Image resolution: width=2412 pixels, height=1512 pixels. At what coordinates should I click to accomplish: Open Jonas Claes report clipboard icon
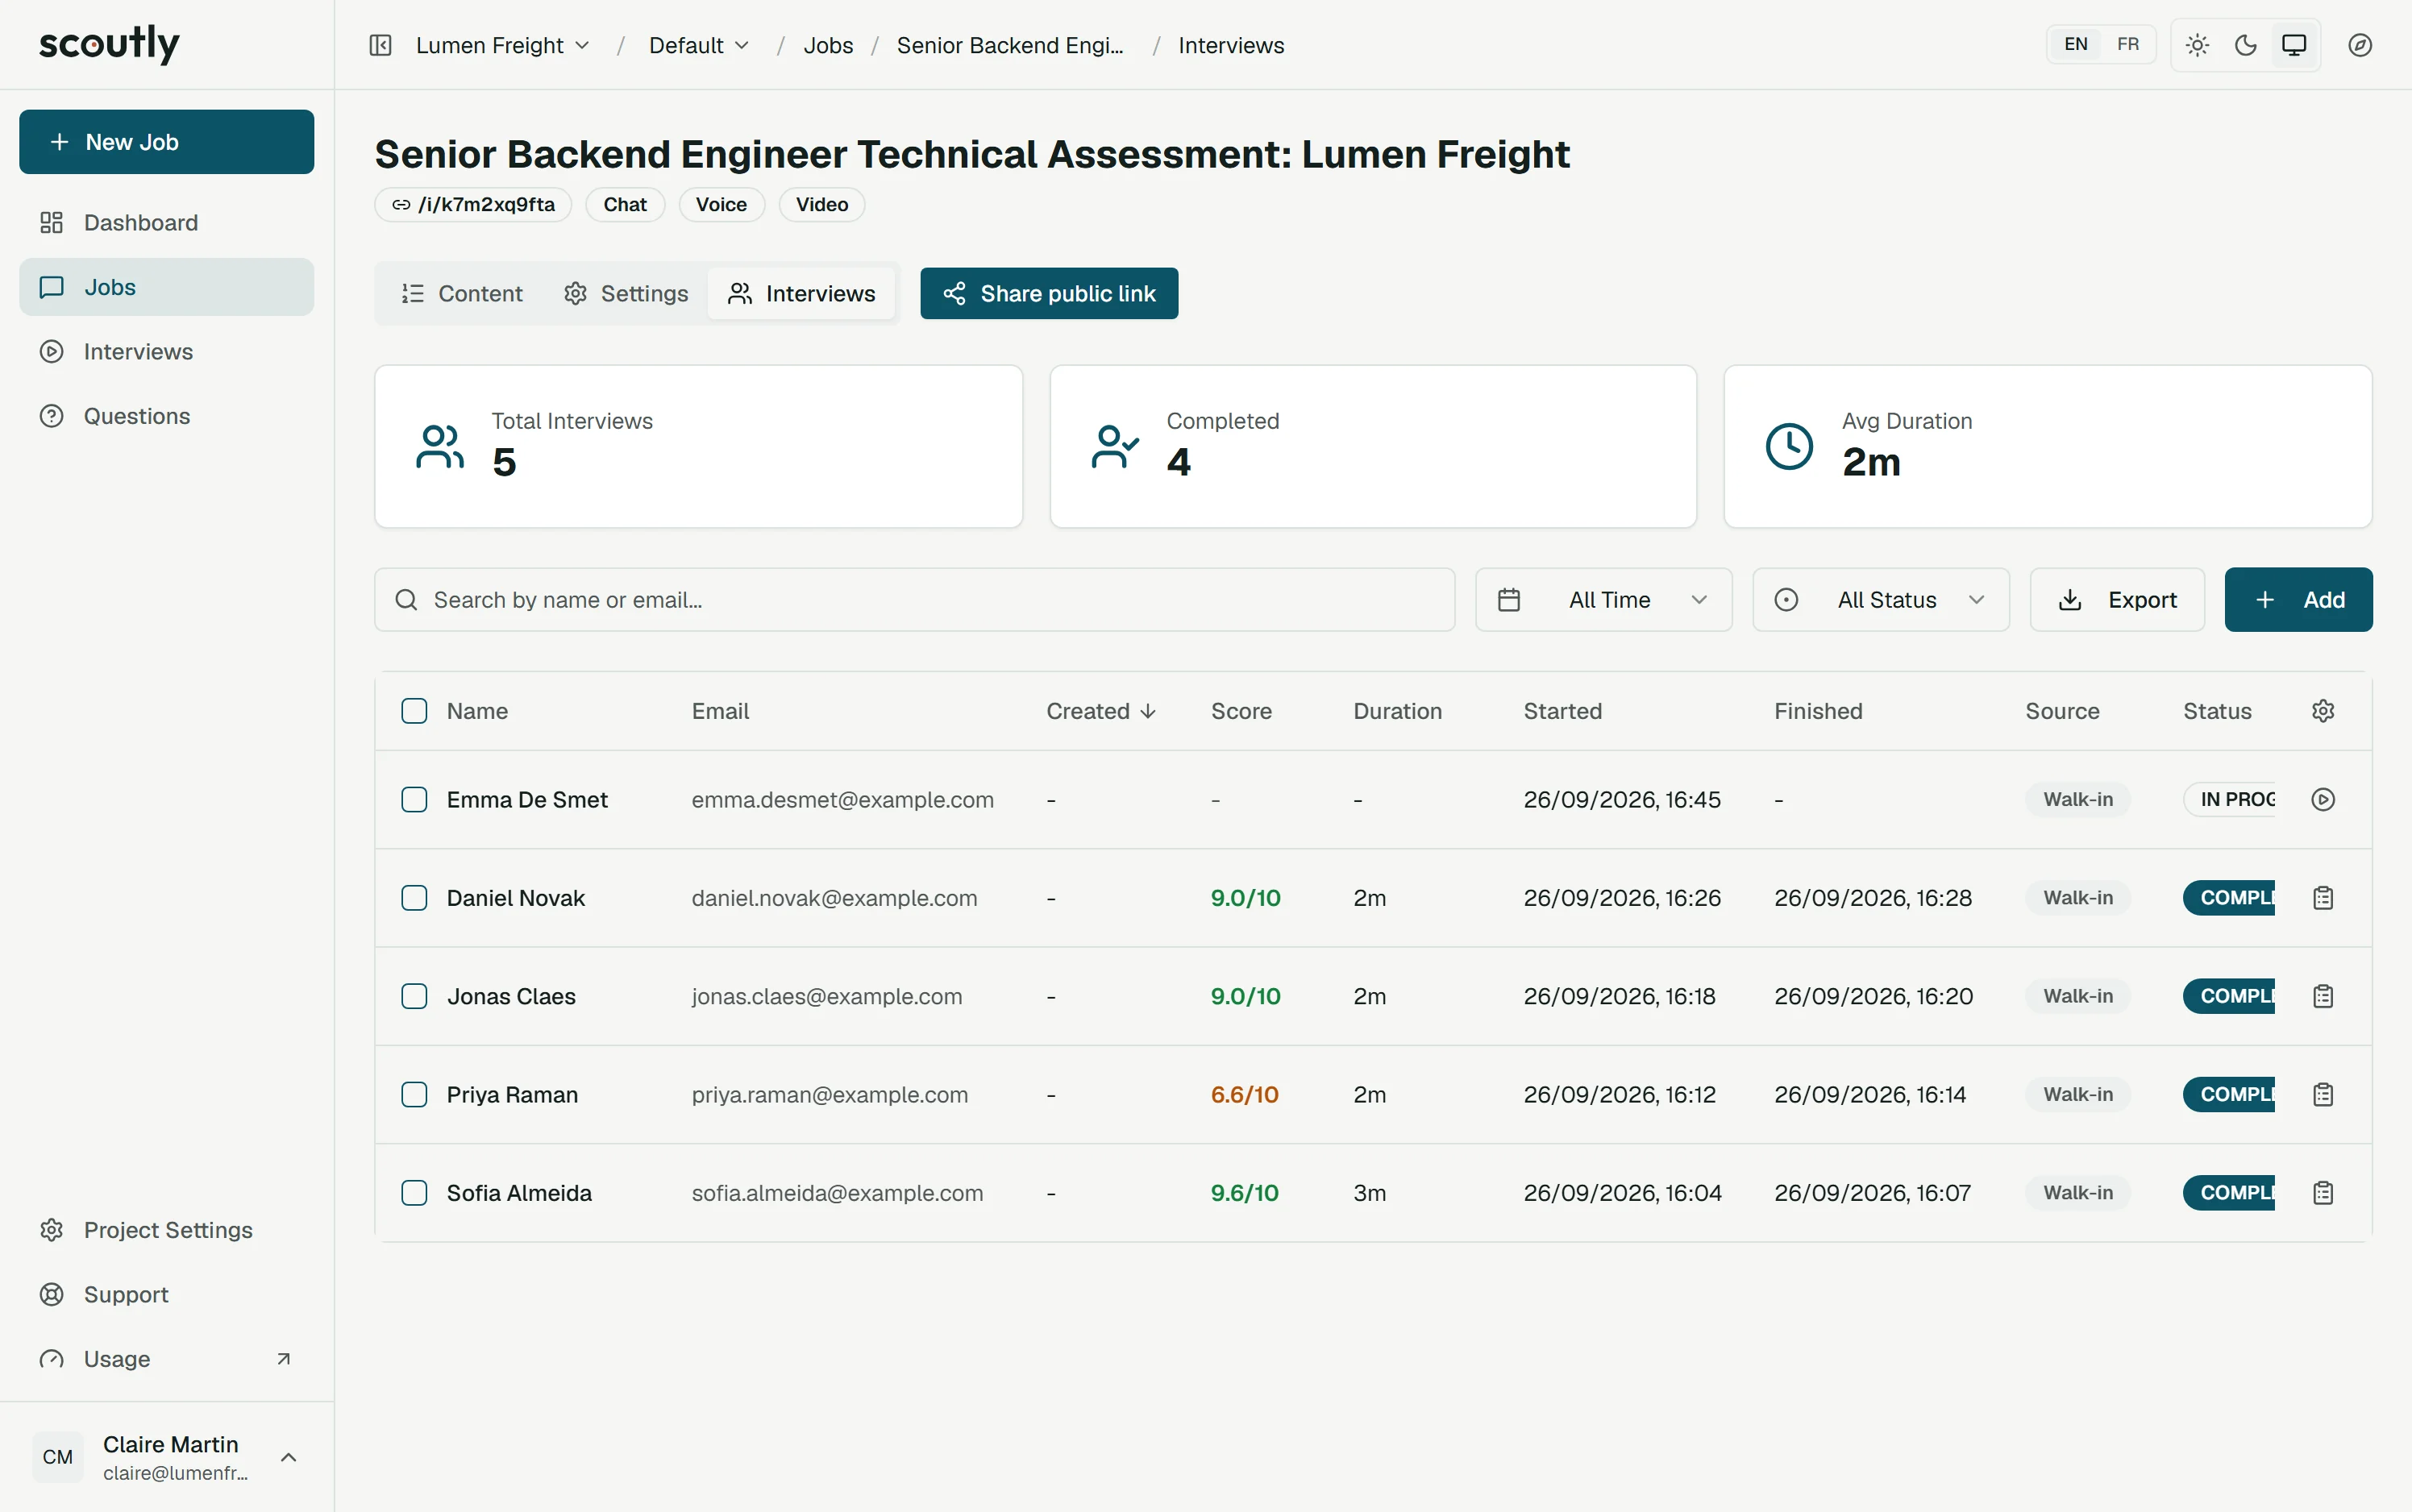tap(2323, 996)
